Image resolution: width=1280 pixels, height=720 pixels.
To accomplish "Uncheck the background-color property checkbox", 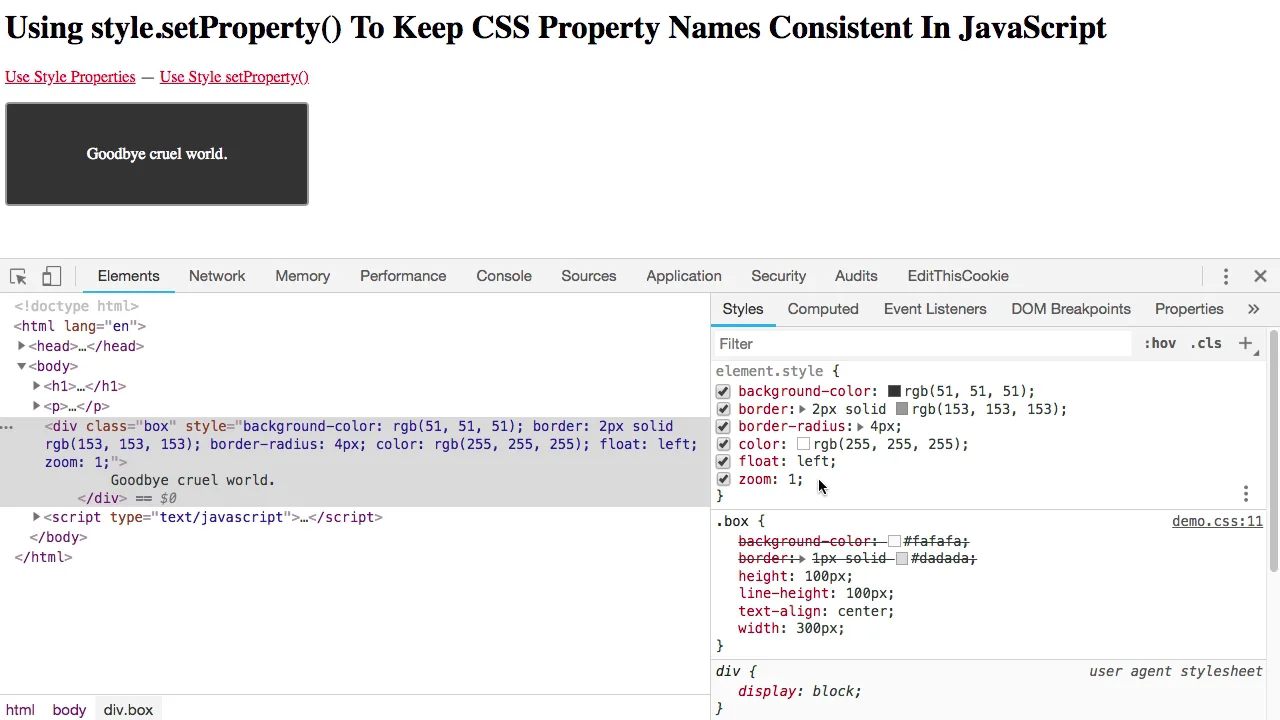I will point(723,391).
